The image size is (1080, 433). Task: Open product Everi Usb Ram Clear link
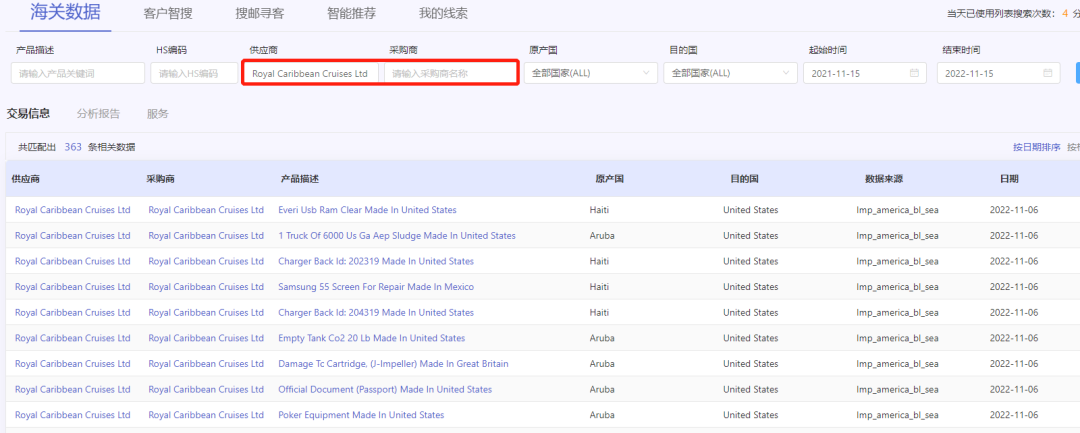click(367, 210)
